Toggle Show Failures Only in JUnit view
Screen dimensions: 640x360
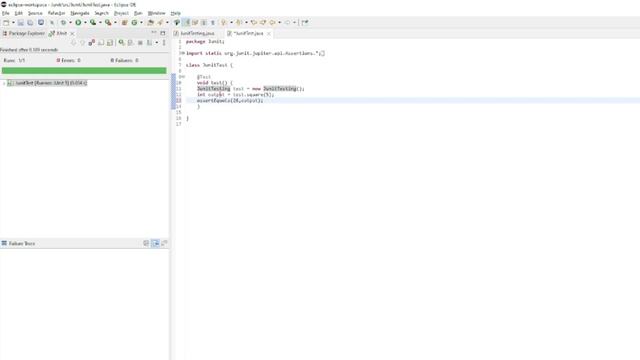[91, 42]
